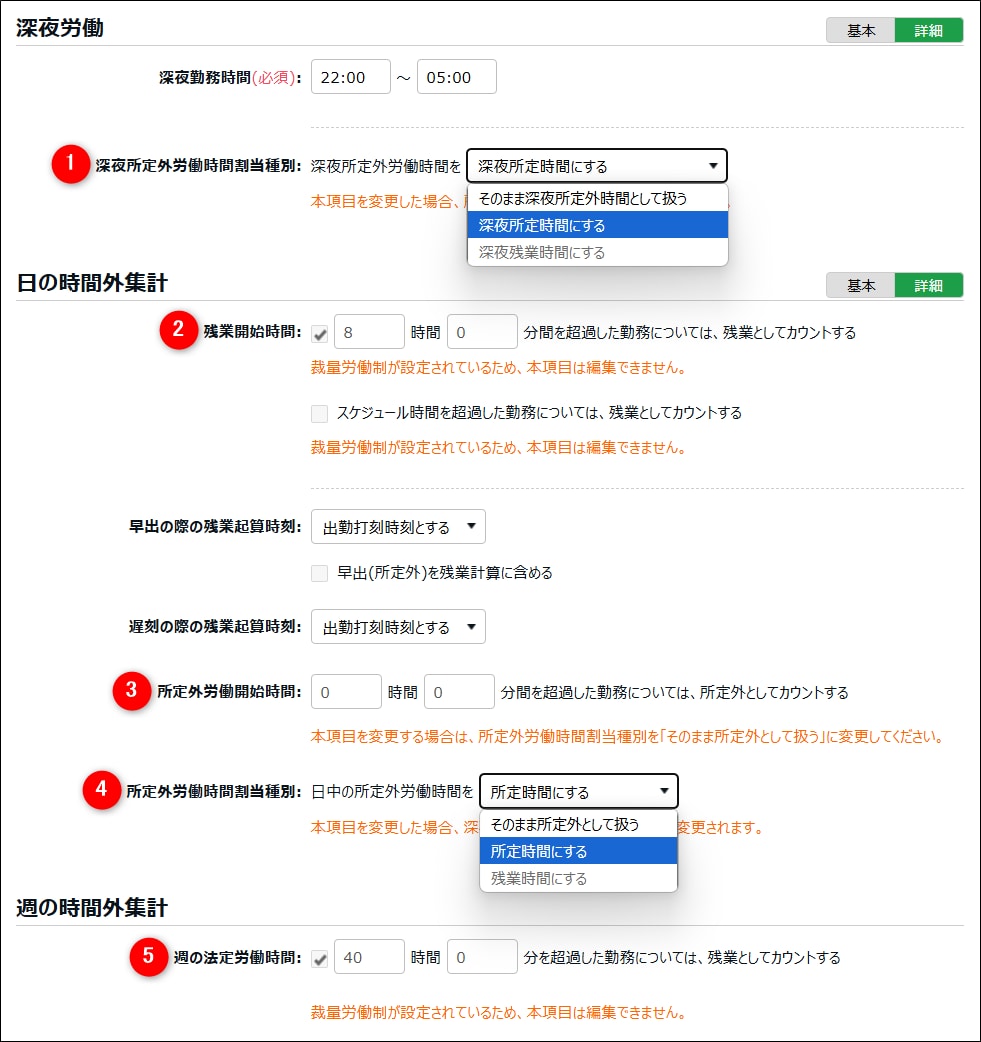981x1042 pixels.
Task: Toggle スケジュール時間を超過した勤務 checkbox
Action: (320, 413)
